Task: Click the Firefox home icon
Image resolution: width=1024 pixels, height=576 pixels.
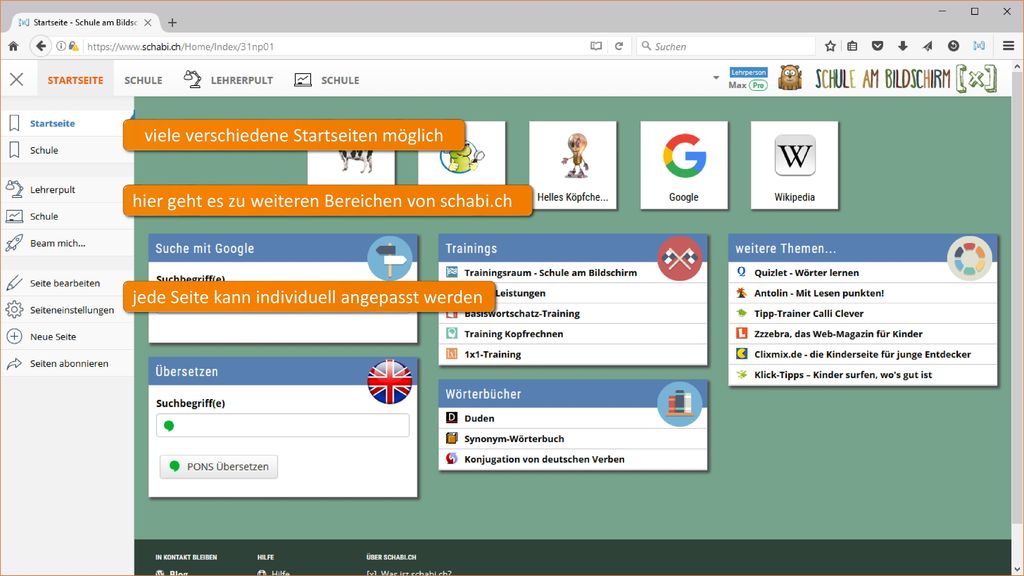Action: tap(13, 46)
